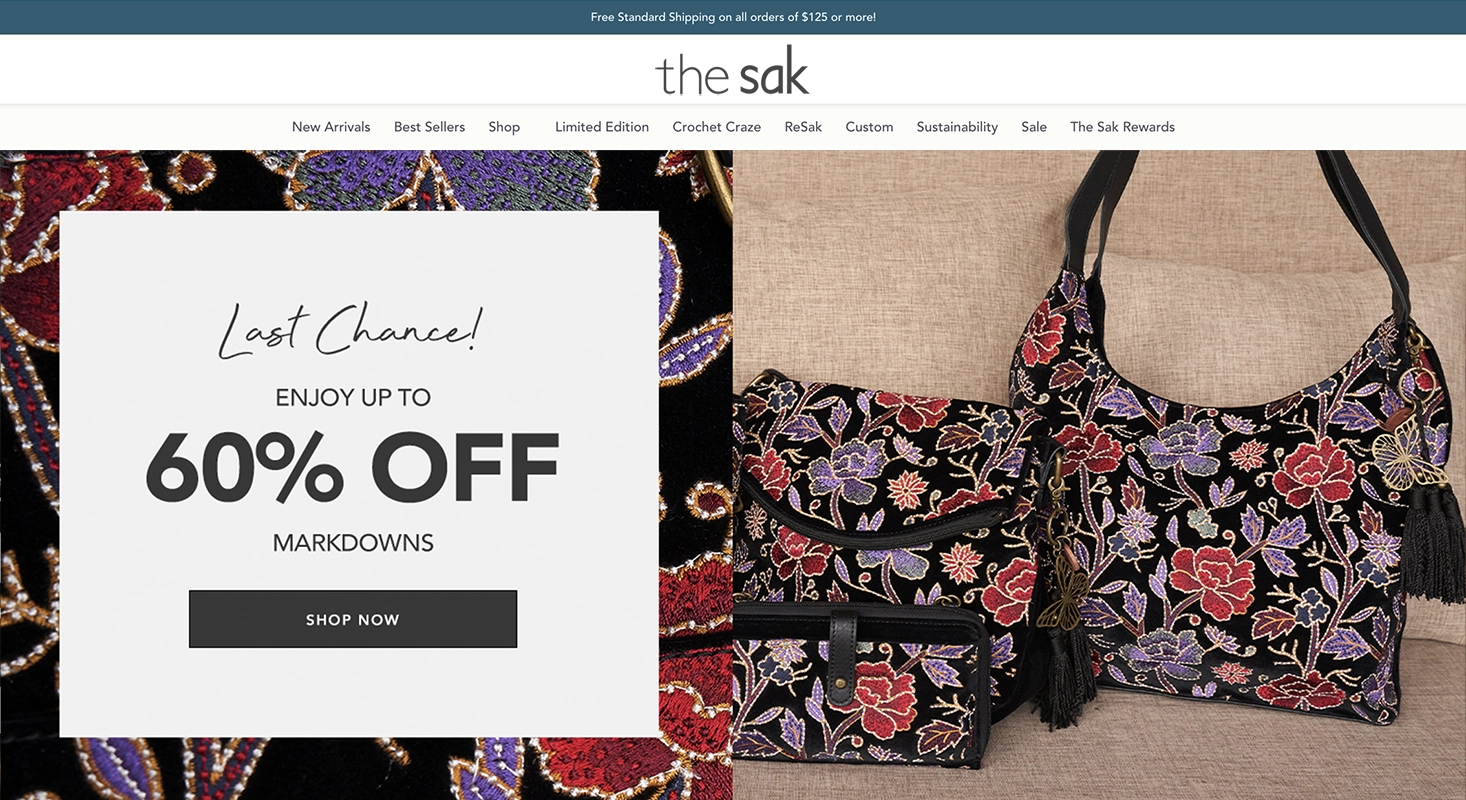The height and width of the screenshot is (800, 1466).
Task: Open the Limited Edition page
Action: pyautogui.click(x=602, y=127)
